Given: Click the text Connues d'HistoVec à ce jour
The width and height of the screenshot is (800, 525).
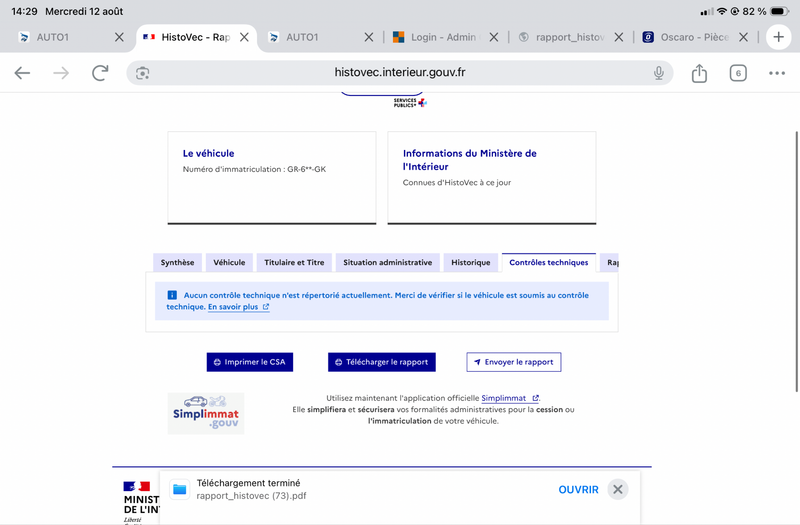Looking at the screenshot, I should coord(457,182).
